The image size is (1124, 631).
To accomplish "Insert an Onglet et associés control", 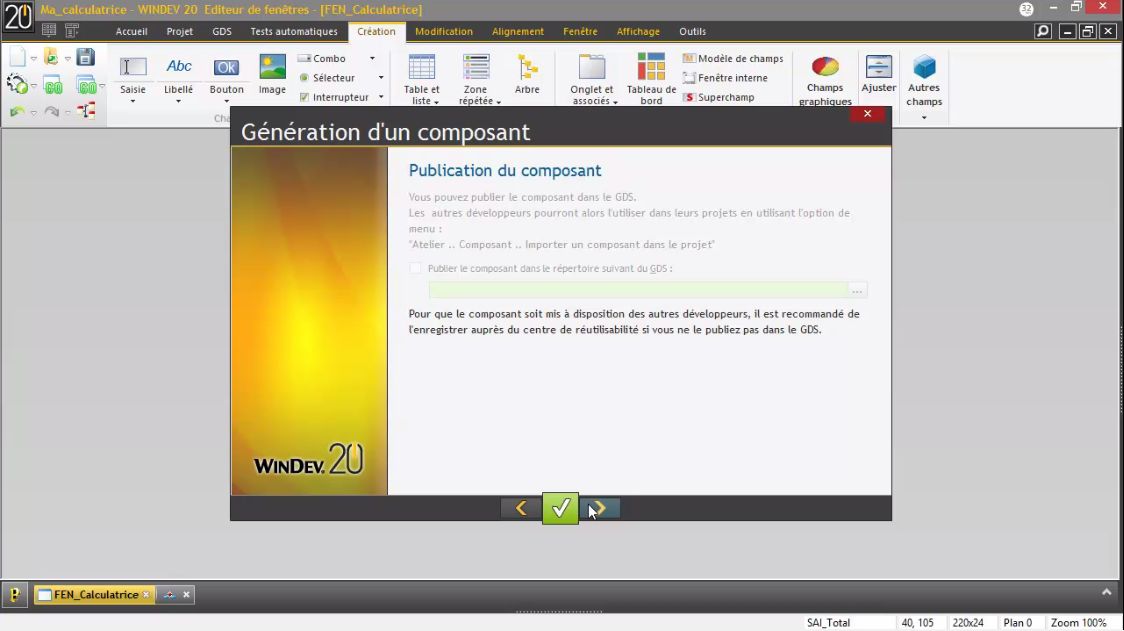I will pos(592,79).
